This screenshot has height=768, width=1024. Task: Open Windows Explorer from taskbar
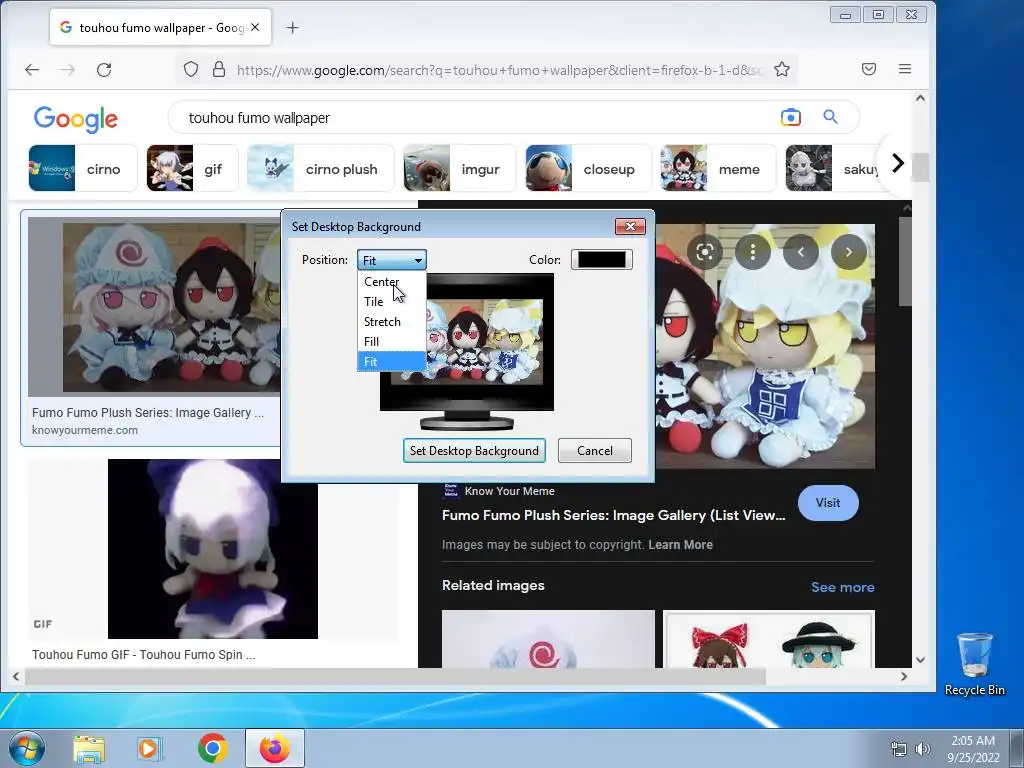coord(89,748)
